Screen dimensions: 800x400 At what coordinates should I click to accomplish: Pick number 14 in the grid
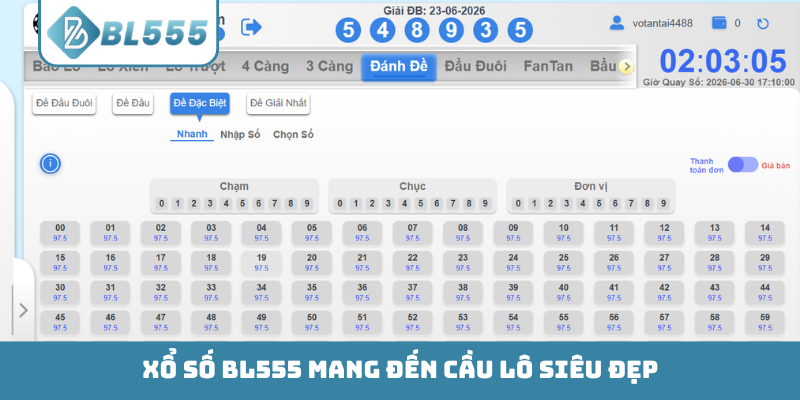[765, 233]
